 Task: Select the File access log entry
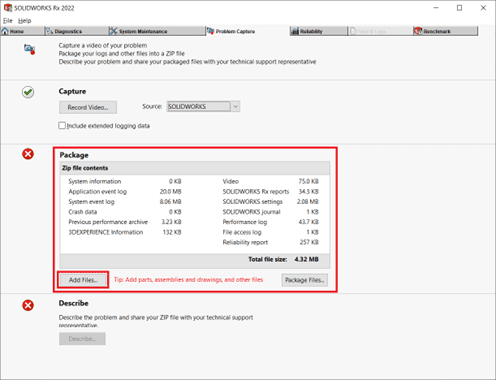[270, 232]
